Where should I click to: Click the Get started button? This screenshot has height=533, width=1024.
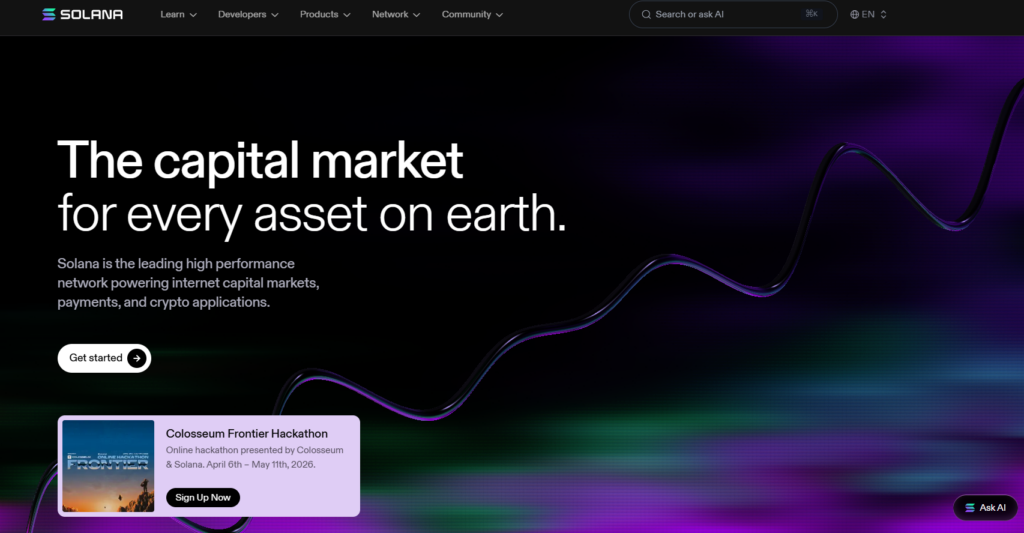point(104,359)
